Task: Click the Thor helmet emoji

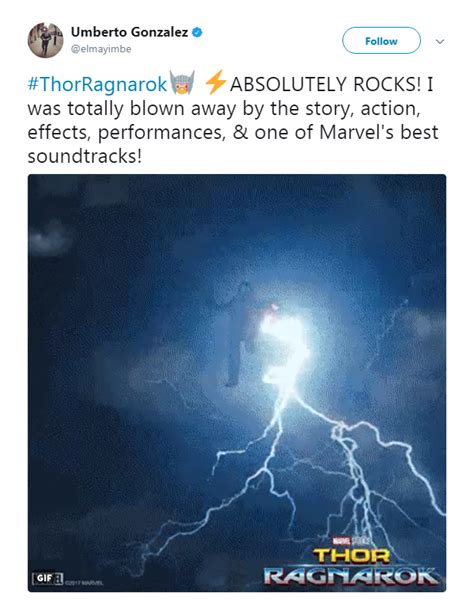Action: [x=182, y=83]
